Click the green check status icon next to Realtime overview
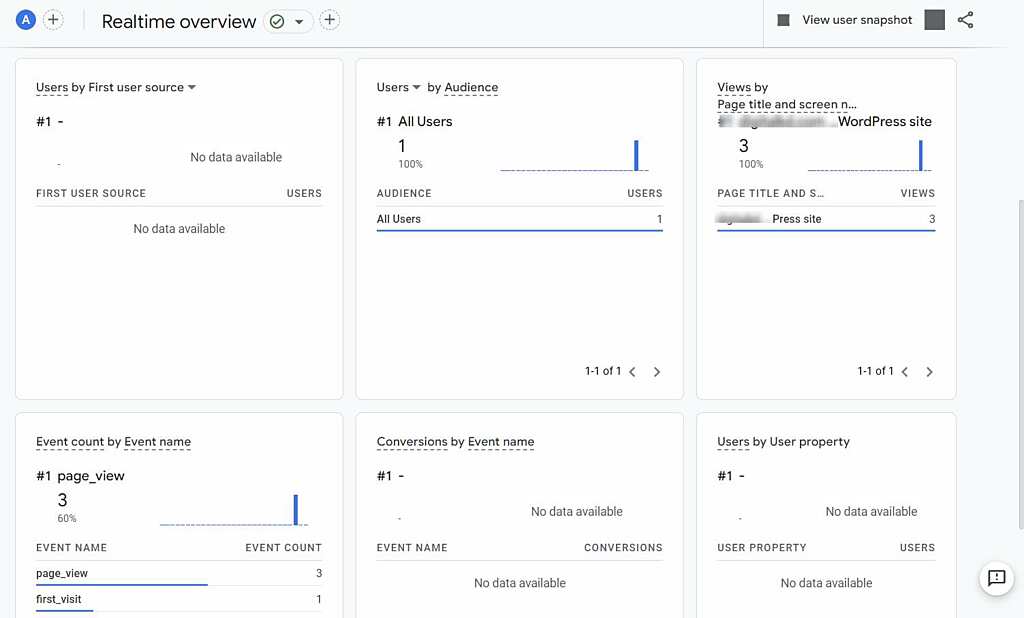Screen dimensions: 1024x618 tap(277, 22)
